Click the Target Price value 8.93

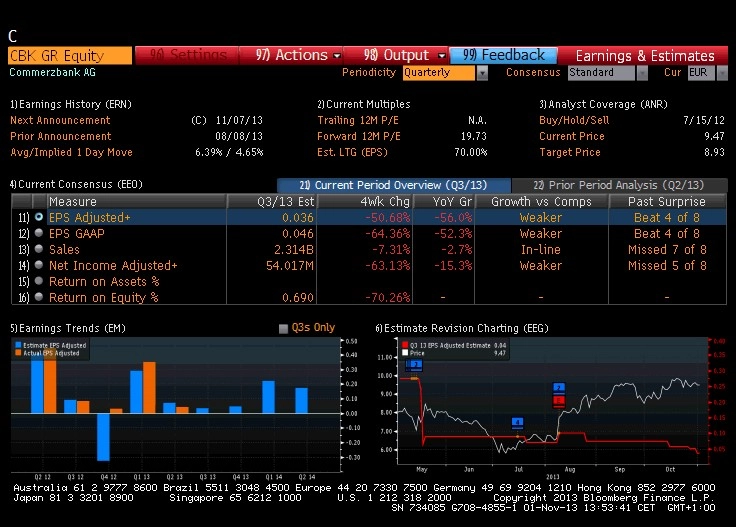714,152
